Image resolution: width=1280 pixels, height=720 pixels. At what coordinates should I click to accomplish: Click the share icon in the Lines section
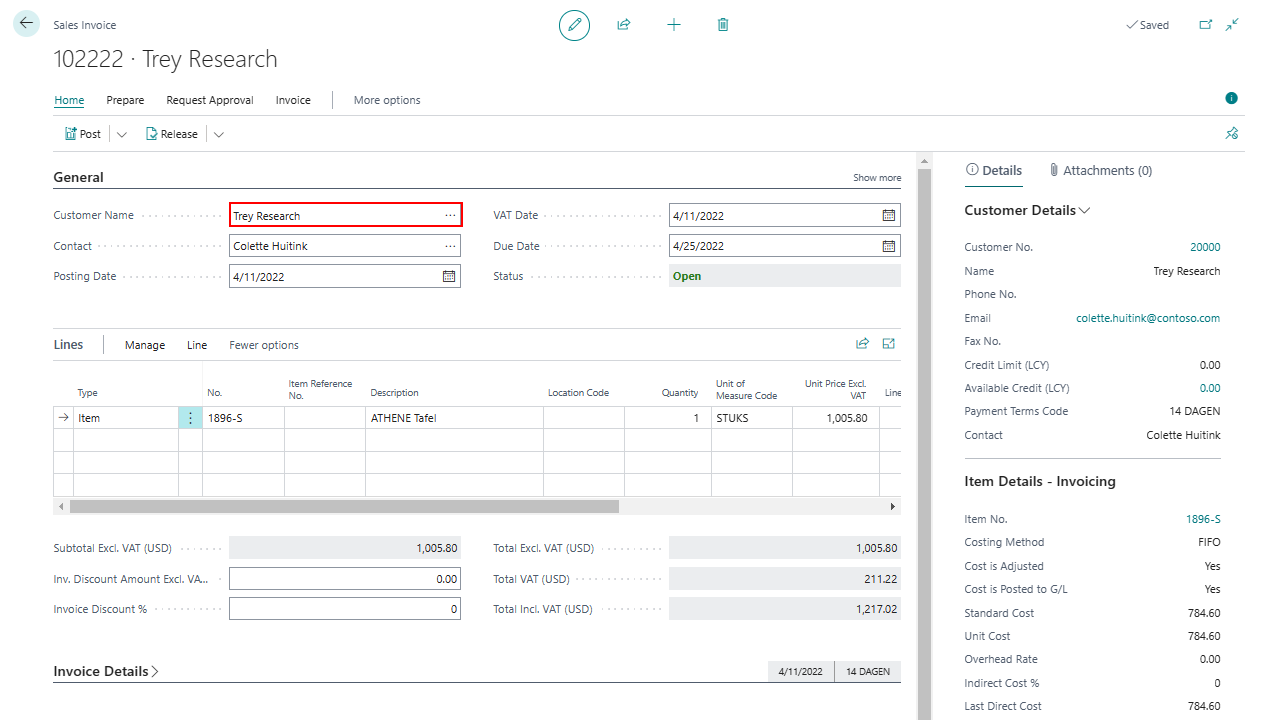[862, 344]
